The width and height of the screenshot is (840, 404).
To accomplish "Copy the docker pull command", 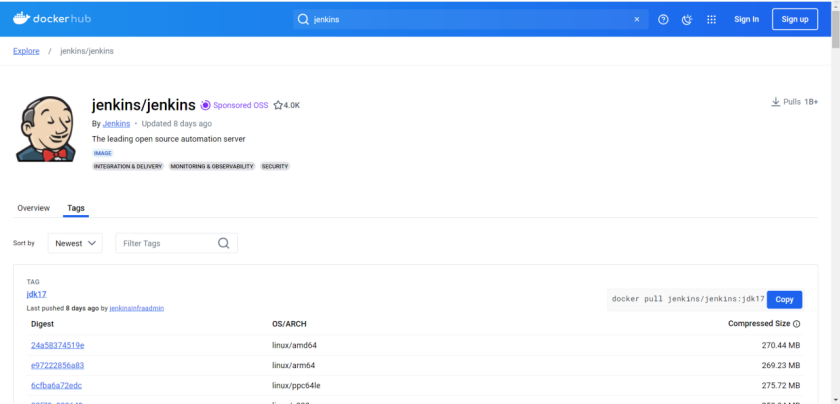I will pyautogui.click(x=784, y=300).
